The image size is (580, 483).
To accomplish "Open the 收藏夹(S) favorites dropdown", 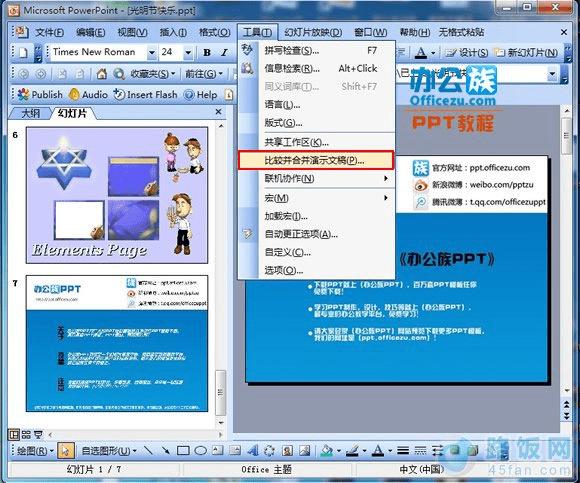I will point(152,74).
